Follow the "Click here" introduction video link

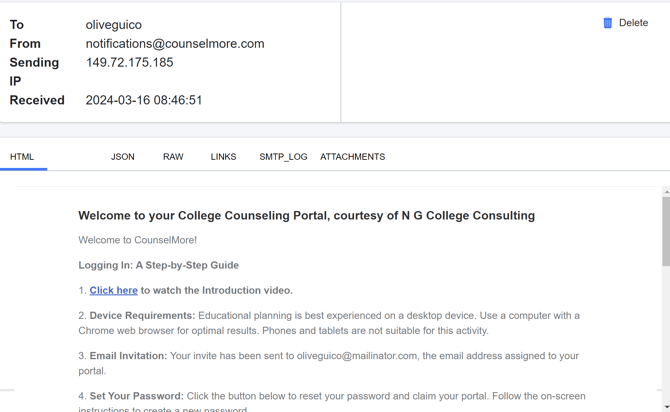[114, 290]
